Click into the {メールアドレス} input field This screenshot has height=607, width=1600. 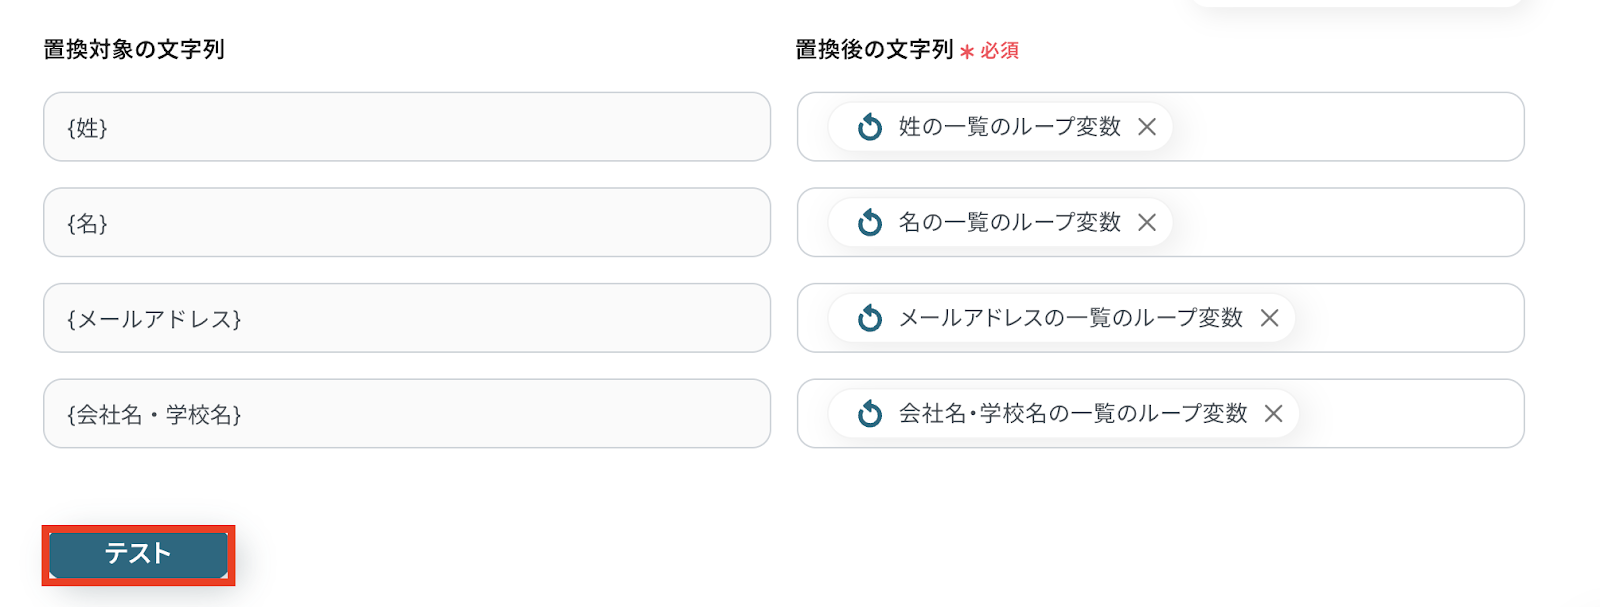[x=406, y=318]
